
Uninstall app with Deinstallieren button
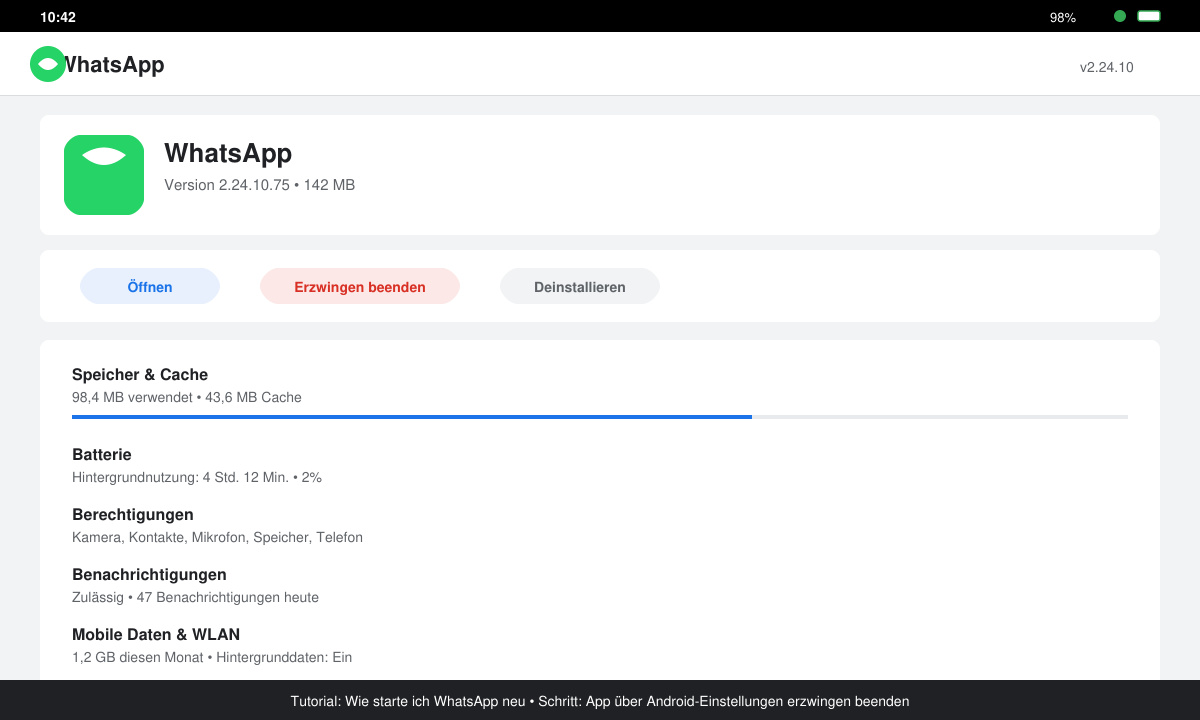pos(580,286)
